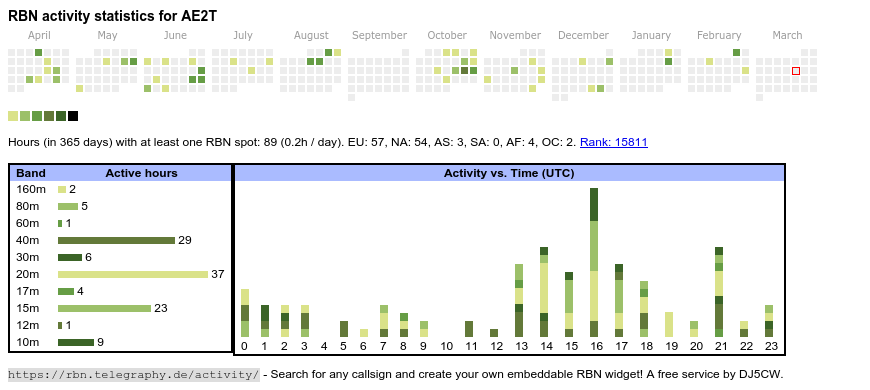Click the 10m active hours bar
This screenshot has height=390, width=870.
pos(76,342)
